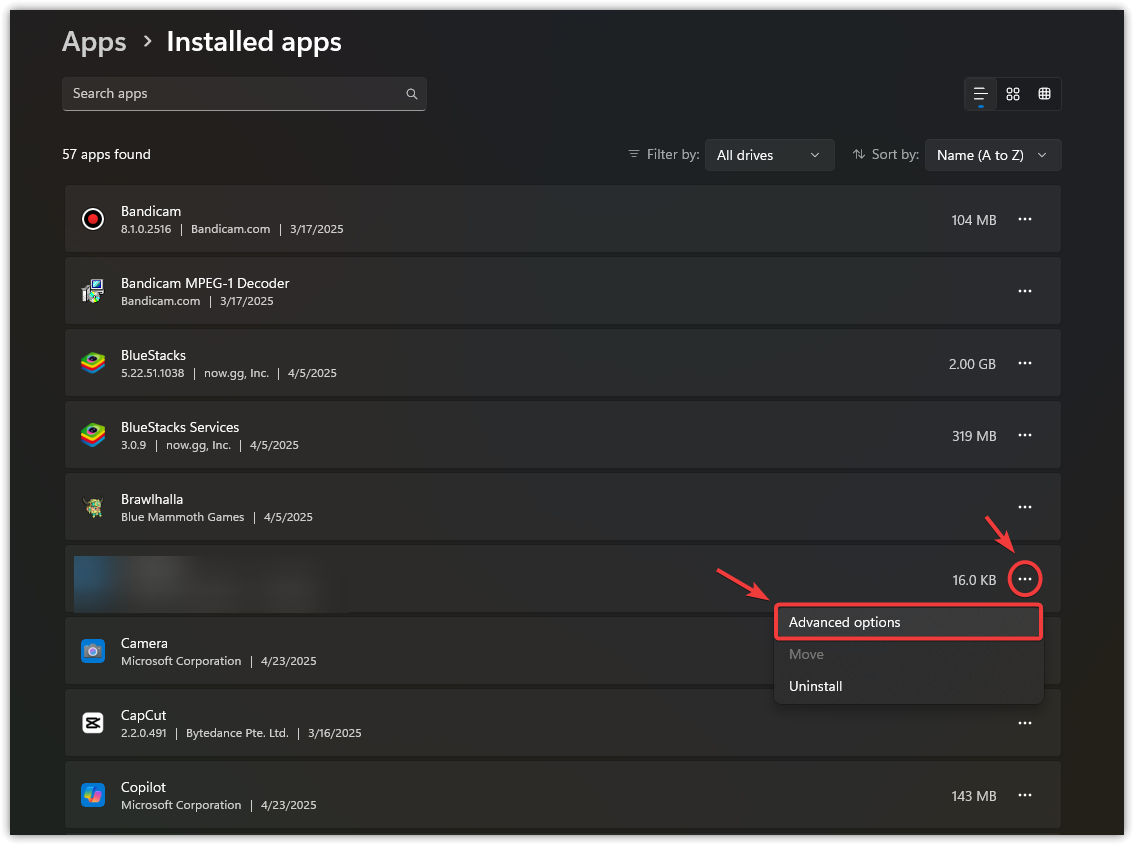Switch to grid view layout

pos(1013,94)
